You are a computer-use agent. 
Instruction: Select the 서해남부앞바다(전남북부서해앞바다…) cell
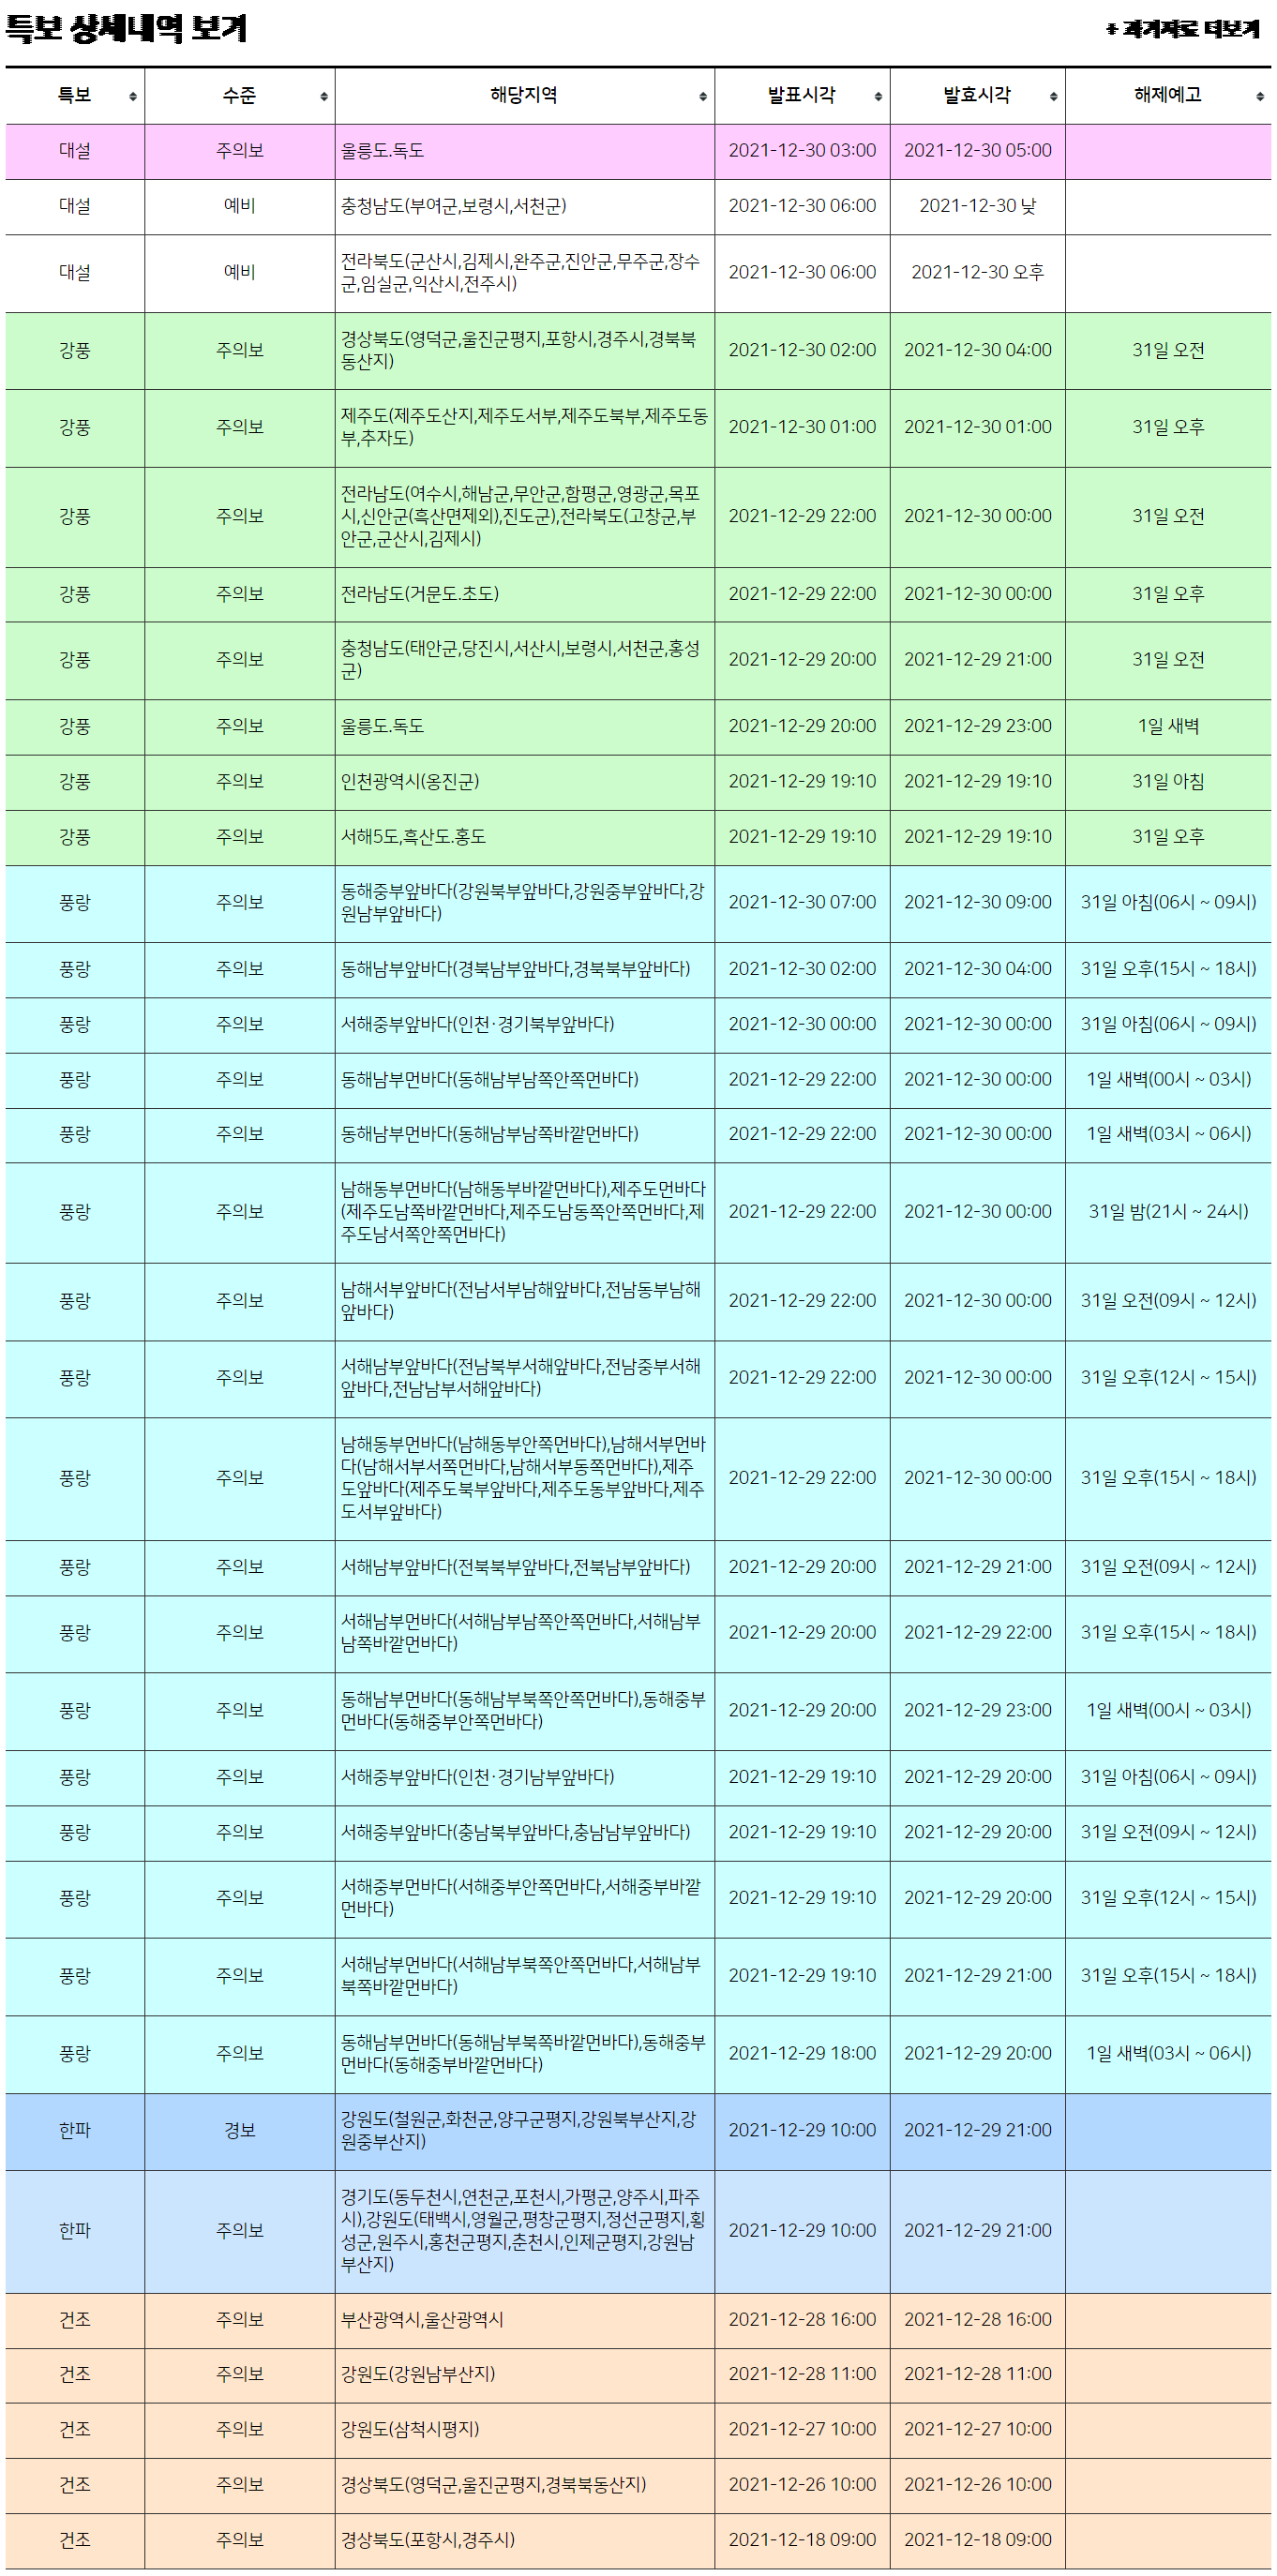pyautogui.click(x=525, y=1379)
